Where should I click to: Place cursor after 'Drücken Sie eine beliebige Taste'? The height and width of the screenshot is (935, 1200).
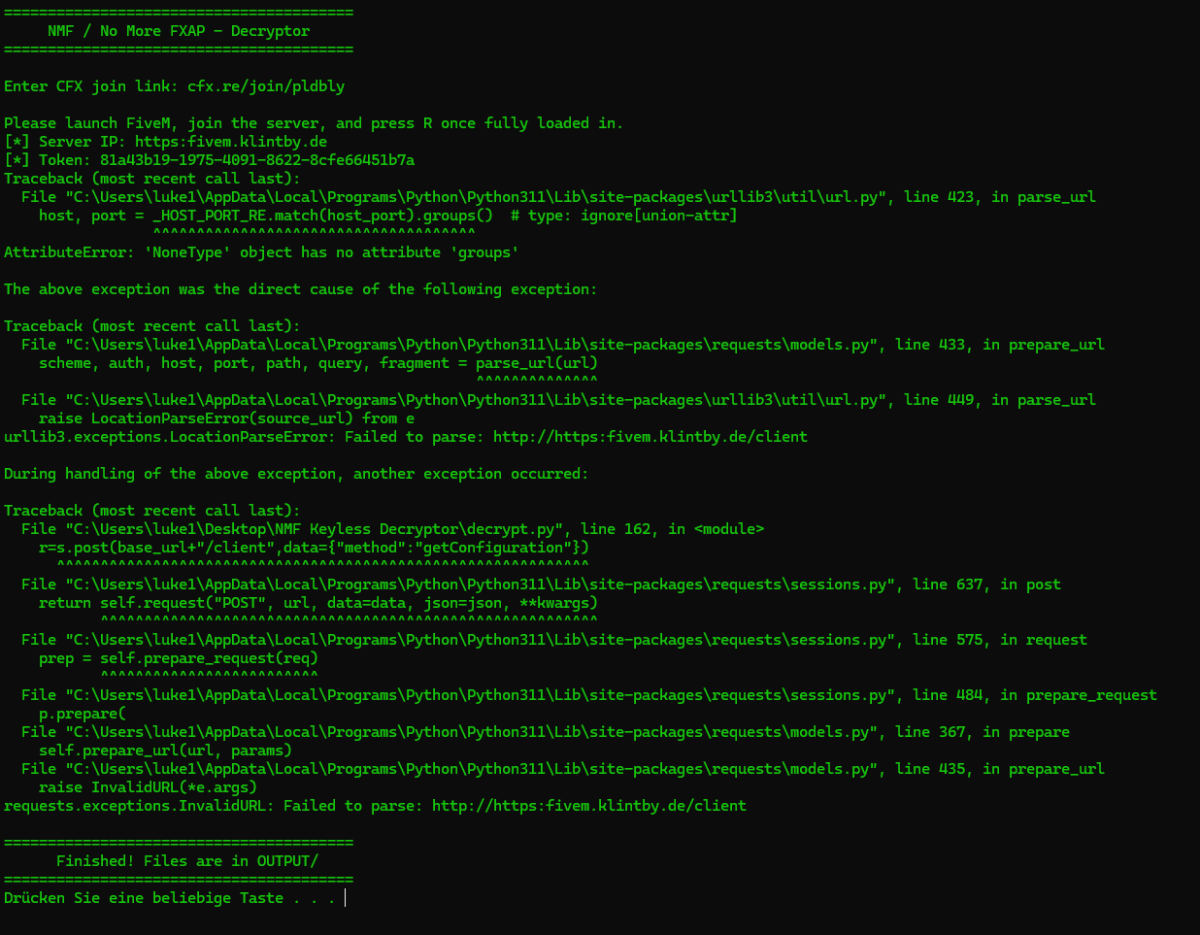343,898
